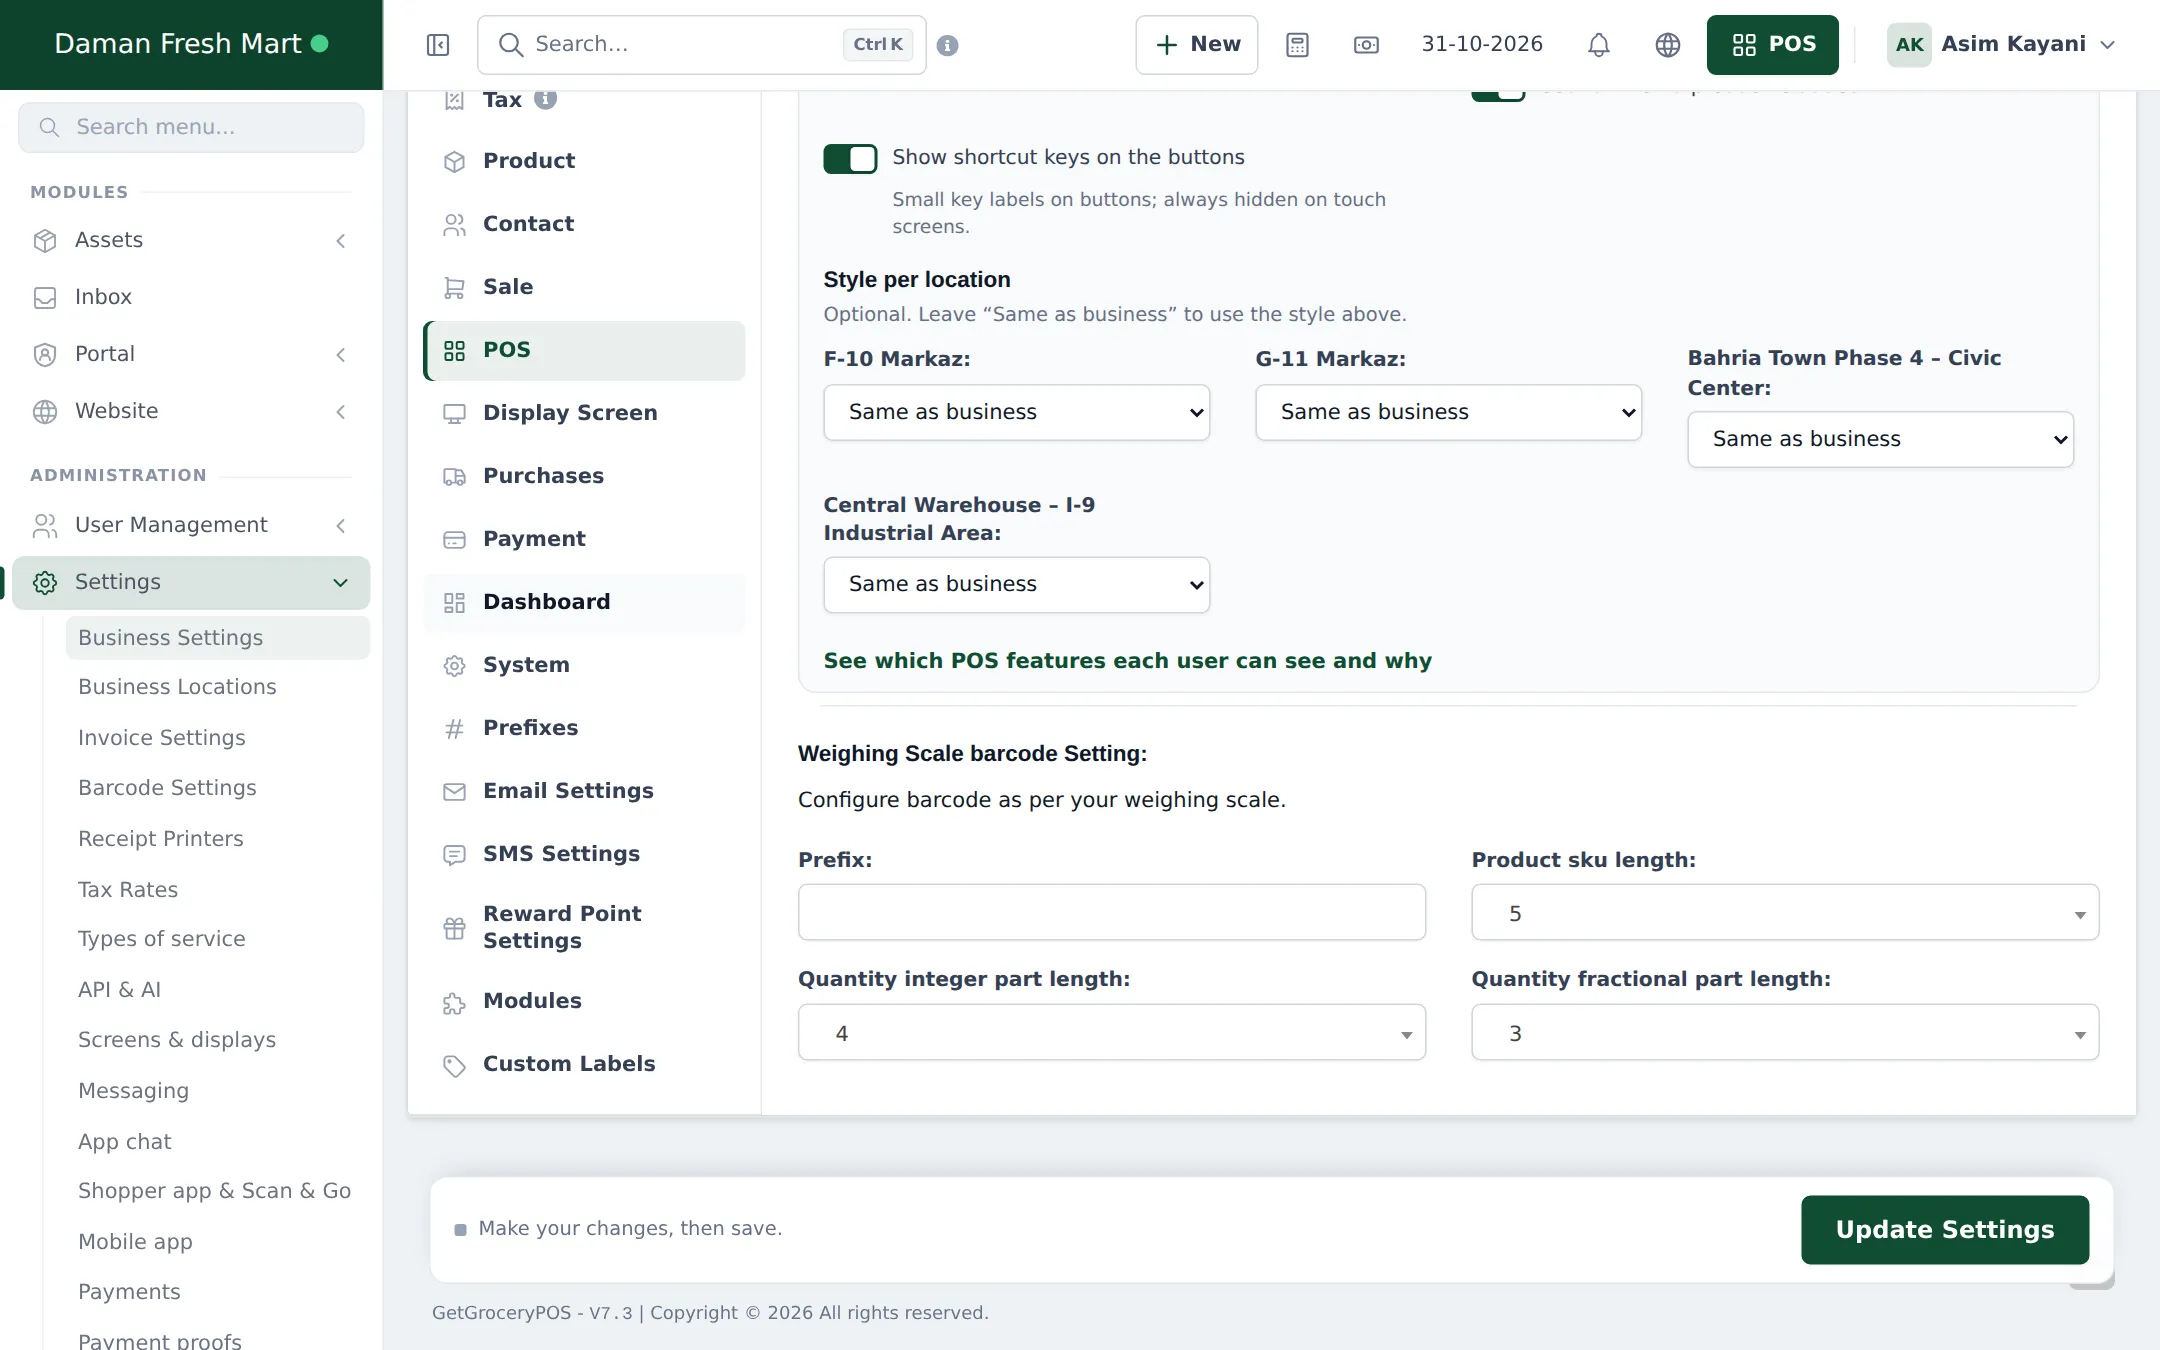Click the Portal shield icon in the sidebar
The height and width of the screenshot is (1350, 2160).
45,355
